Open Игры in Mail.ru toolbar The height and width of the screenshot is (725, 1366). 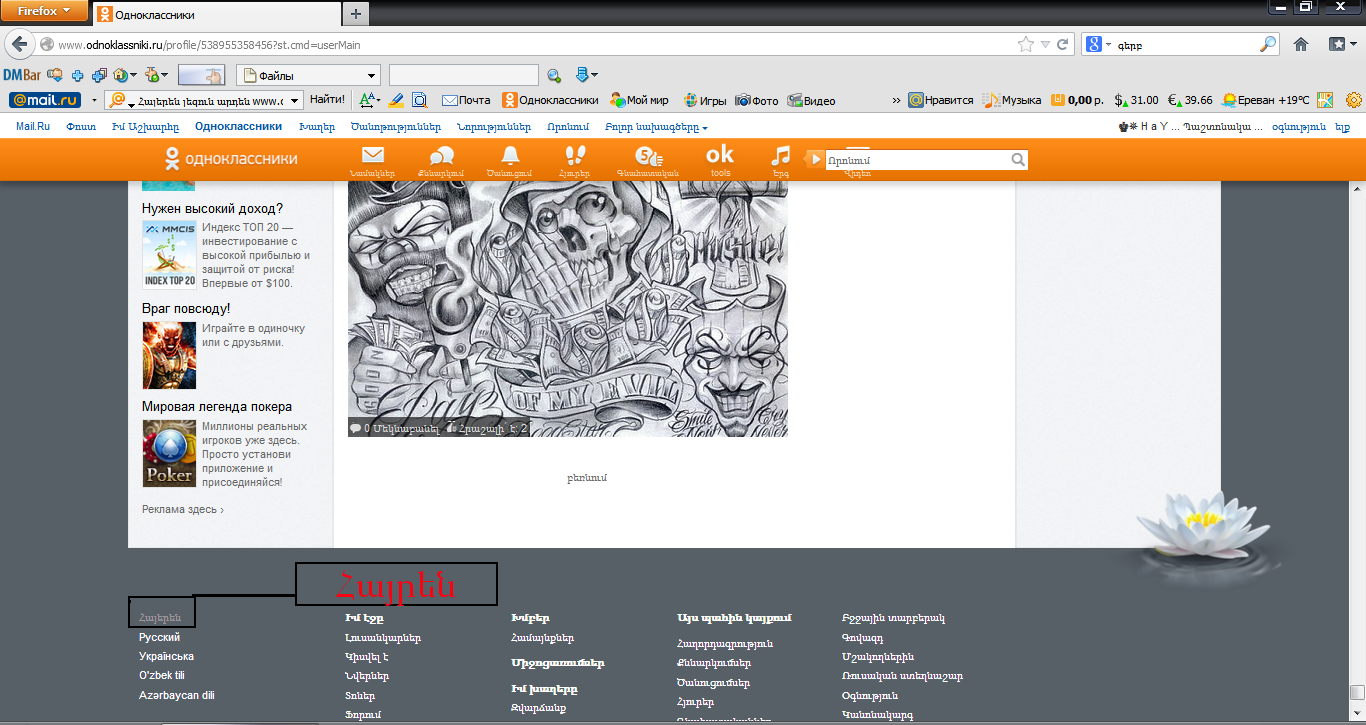[705, 100]
